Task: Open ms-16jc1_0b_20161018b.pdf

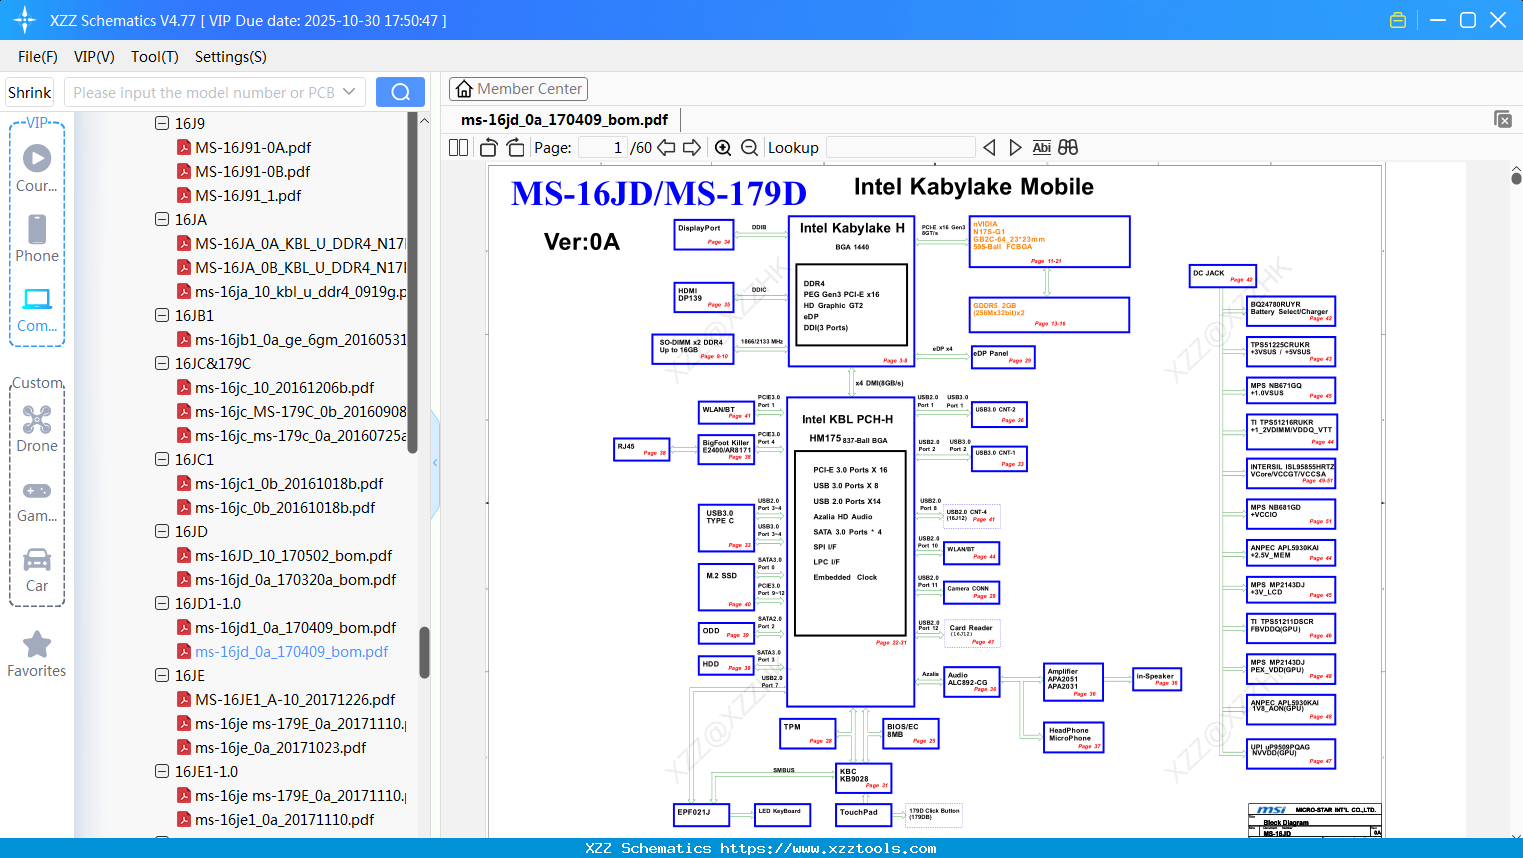Action: pos(289,483)
